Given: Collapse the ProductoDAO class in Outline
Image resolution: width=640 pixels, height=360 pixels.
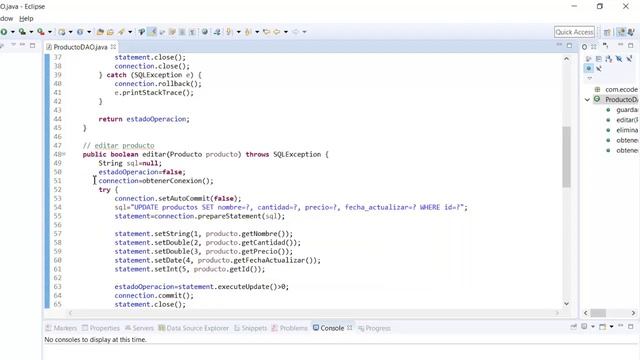Looking at the screenshot, I should (x=587, y=100).
